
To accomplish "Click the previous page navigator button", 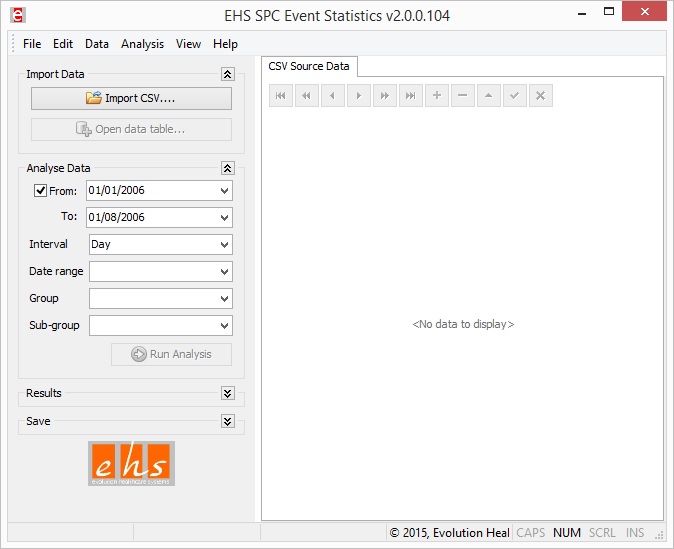I will point(307,96).
